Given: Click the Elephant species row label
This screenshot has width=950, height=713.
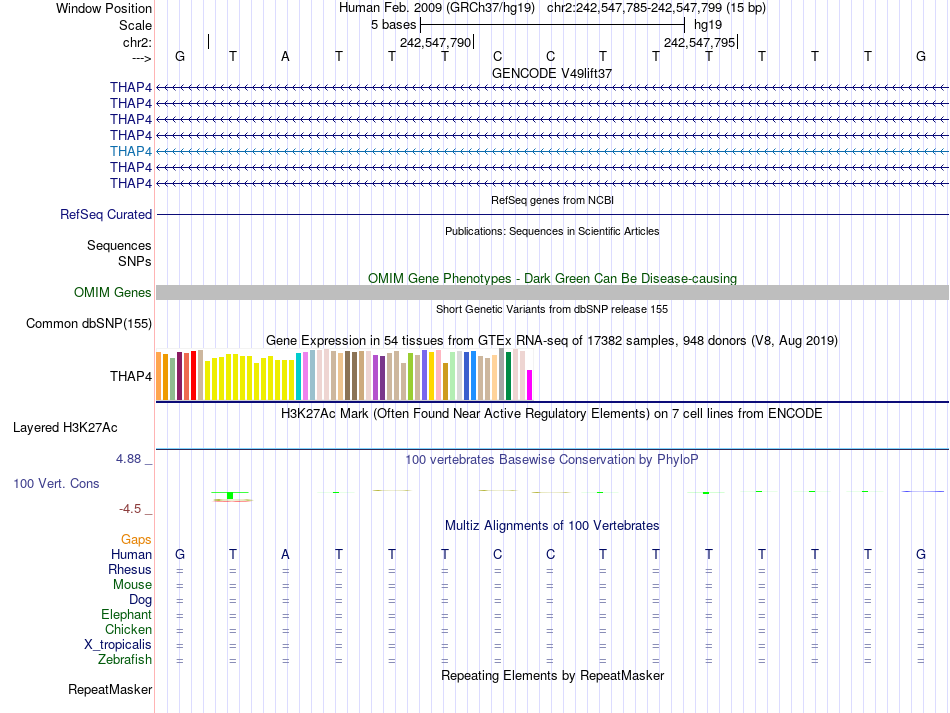Looking at the screenshot, I should pos(126,615).
